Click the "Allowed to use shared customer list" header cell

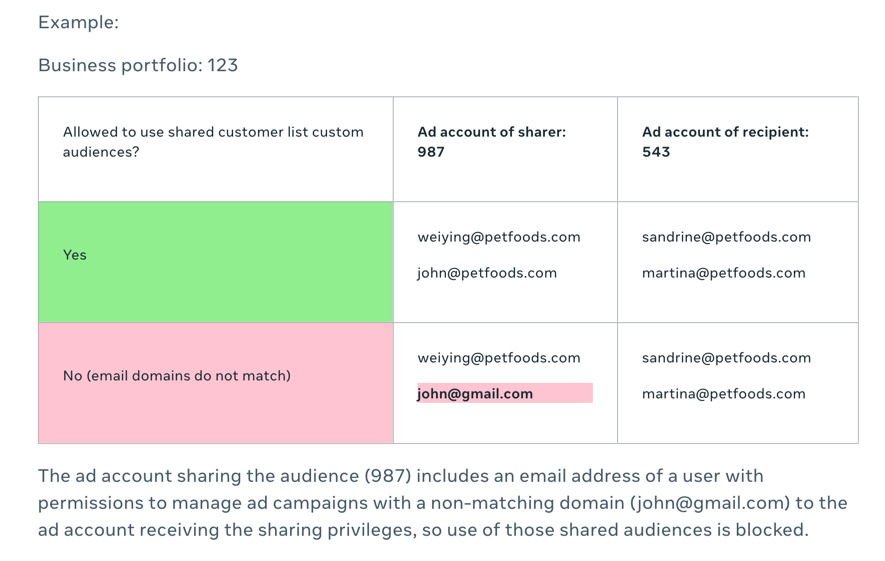pos(213,141)
